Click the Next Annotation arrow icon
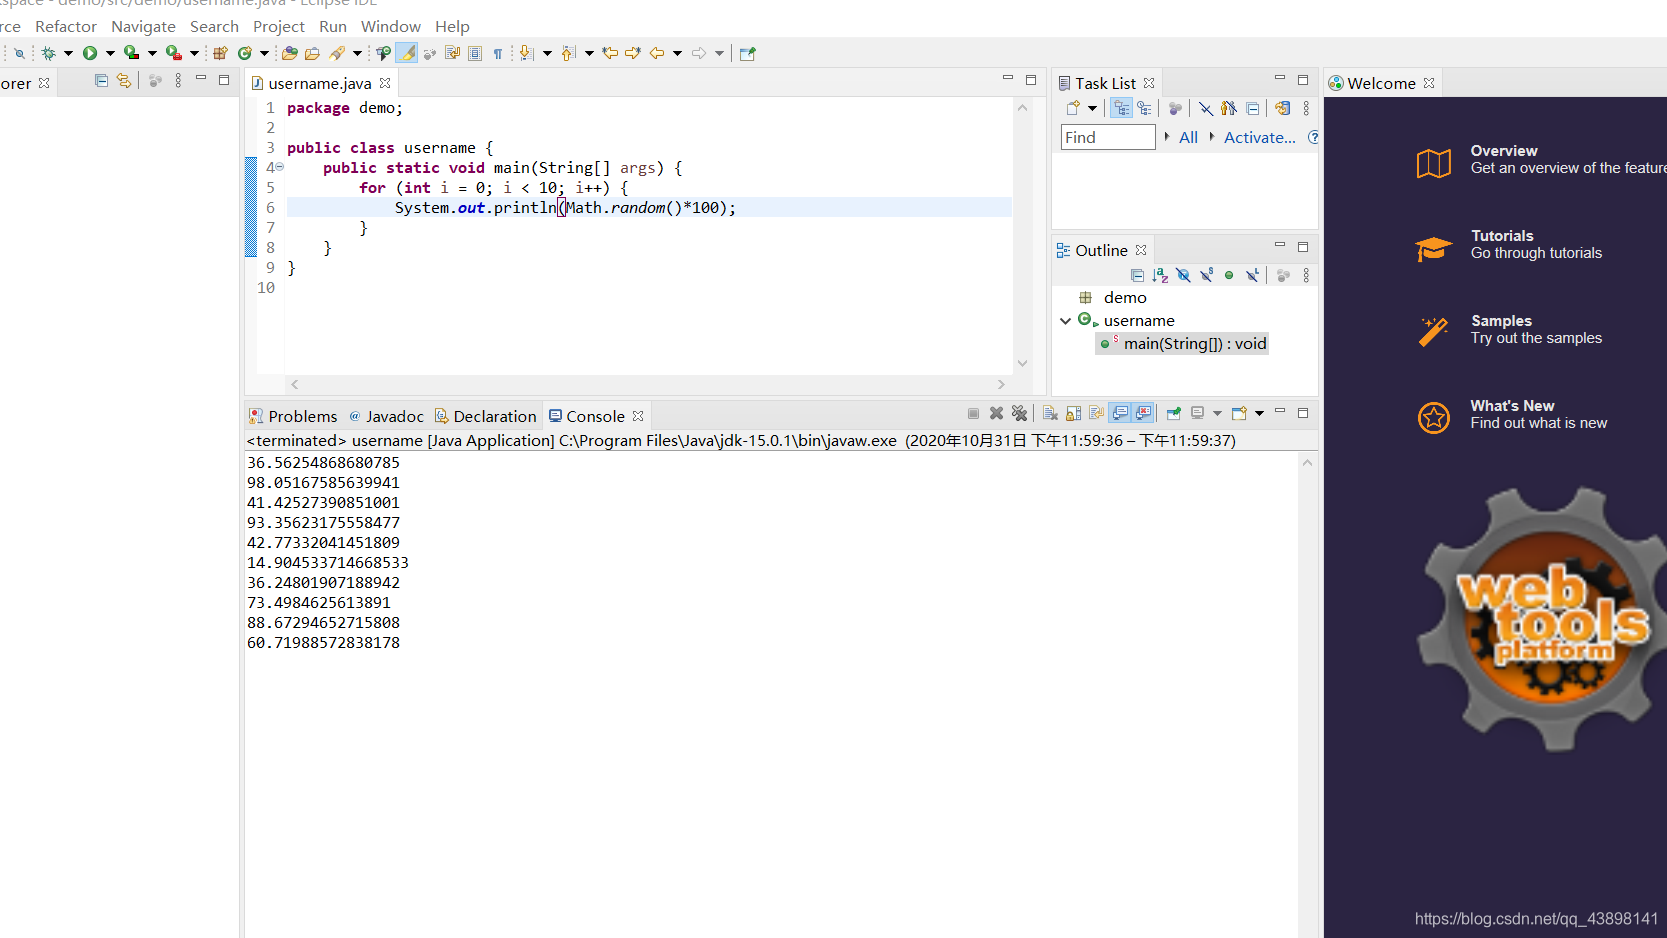The height and width of the screenshot is (938, 1667). [x=526, y=53]
